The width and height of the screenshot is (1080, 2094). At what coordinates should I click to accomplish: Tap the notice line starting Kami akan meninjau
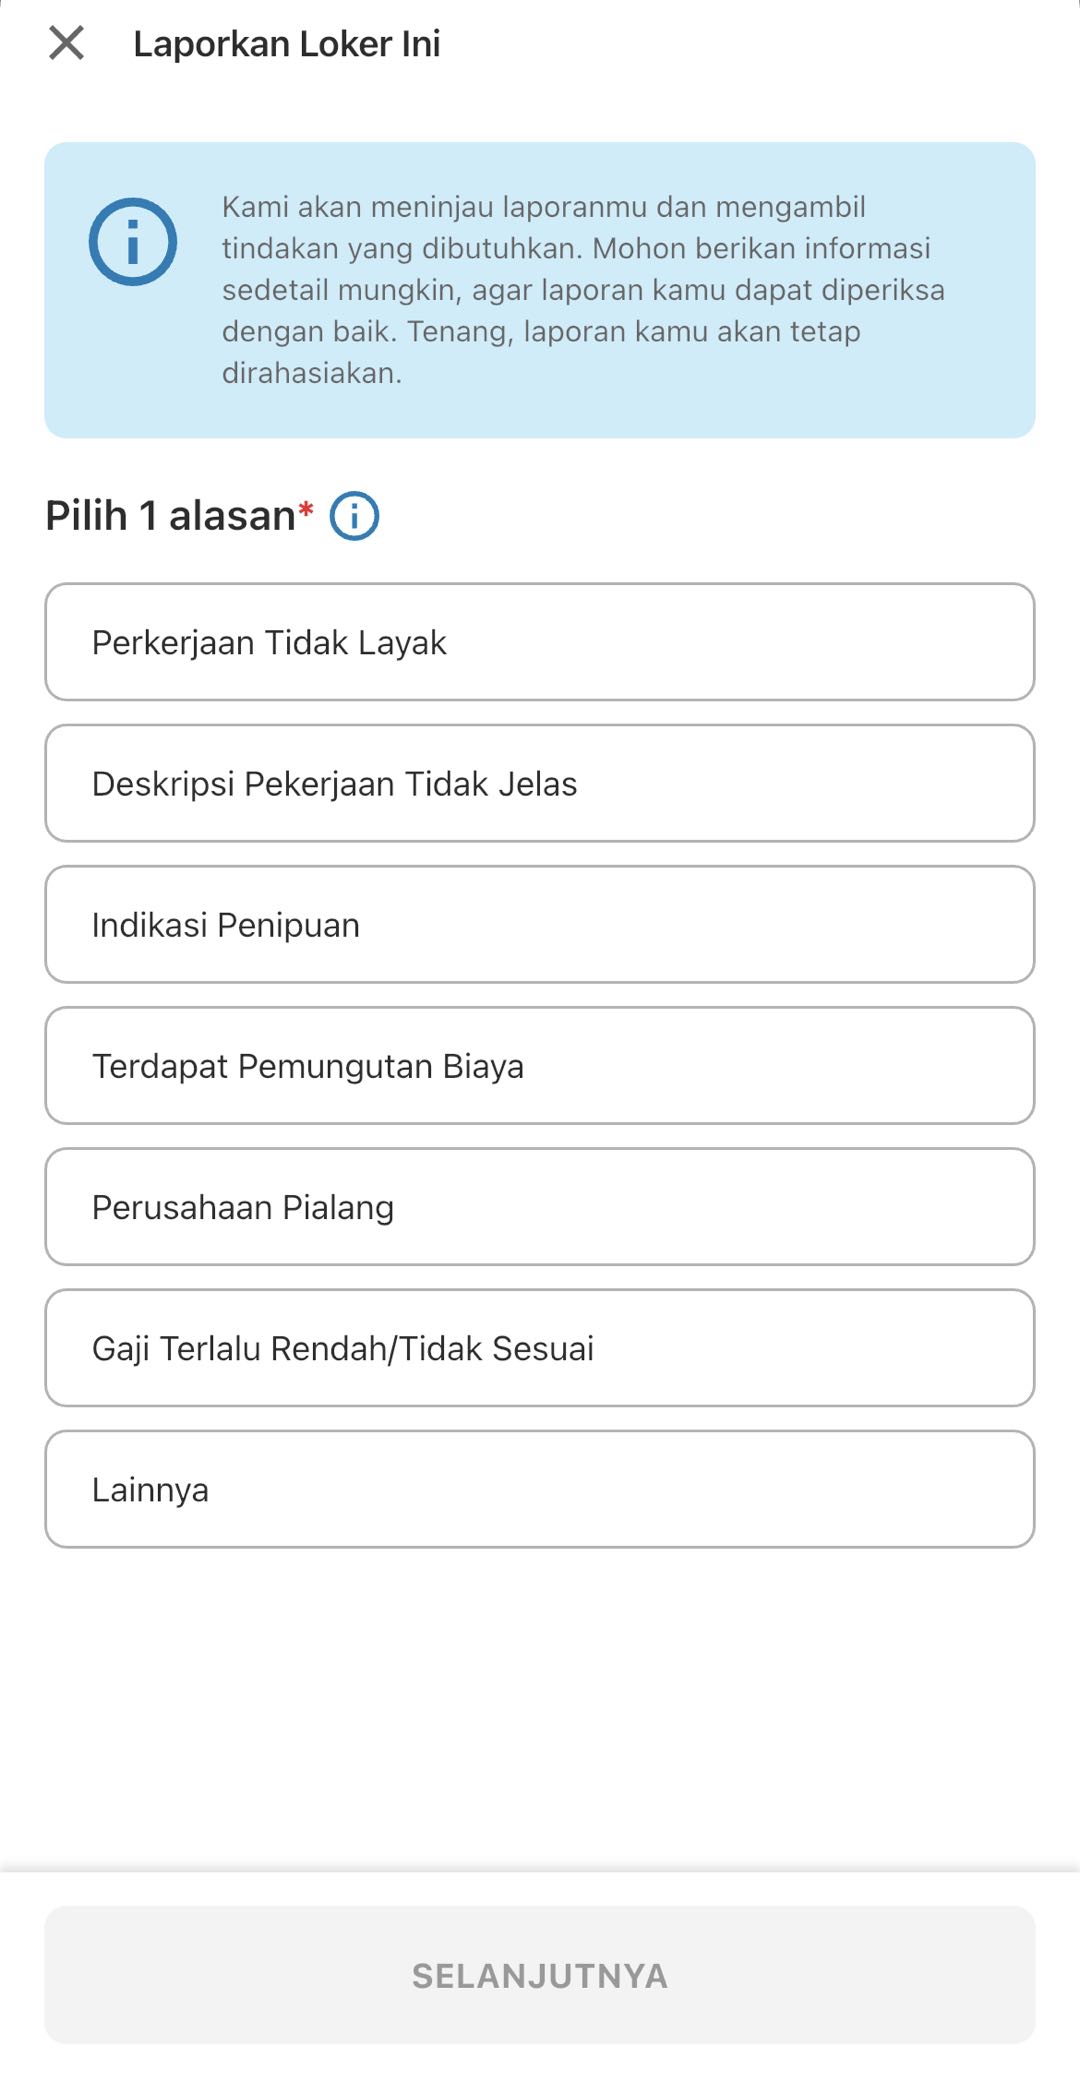point(543,207)
